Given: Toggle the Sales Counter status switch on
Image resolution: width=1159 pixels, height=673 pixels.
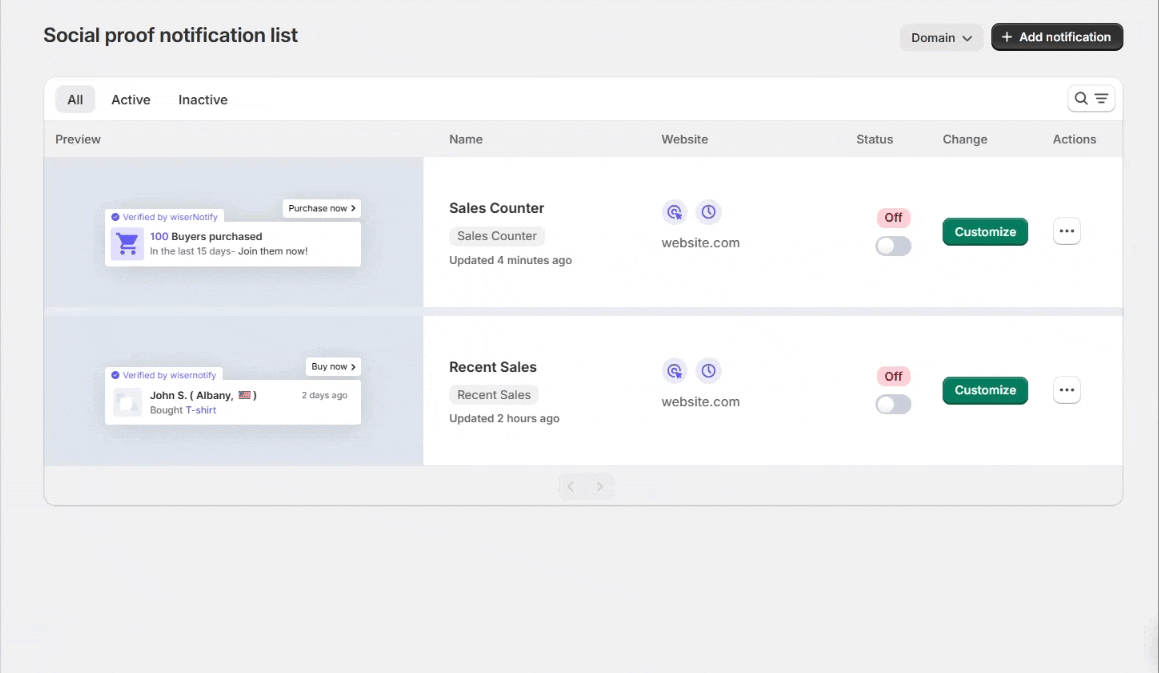Looking at the screenshot, I should pyautogui.click(x=893, y=246).
